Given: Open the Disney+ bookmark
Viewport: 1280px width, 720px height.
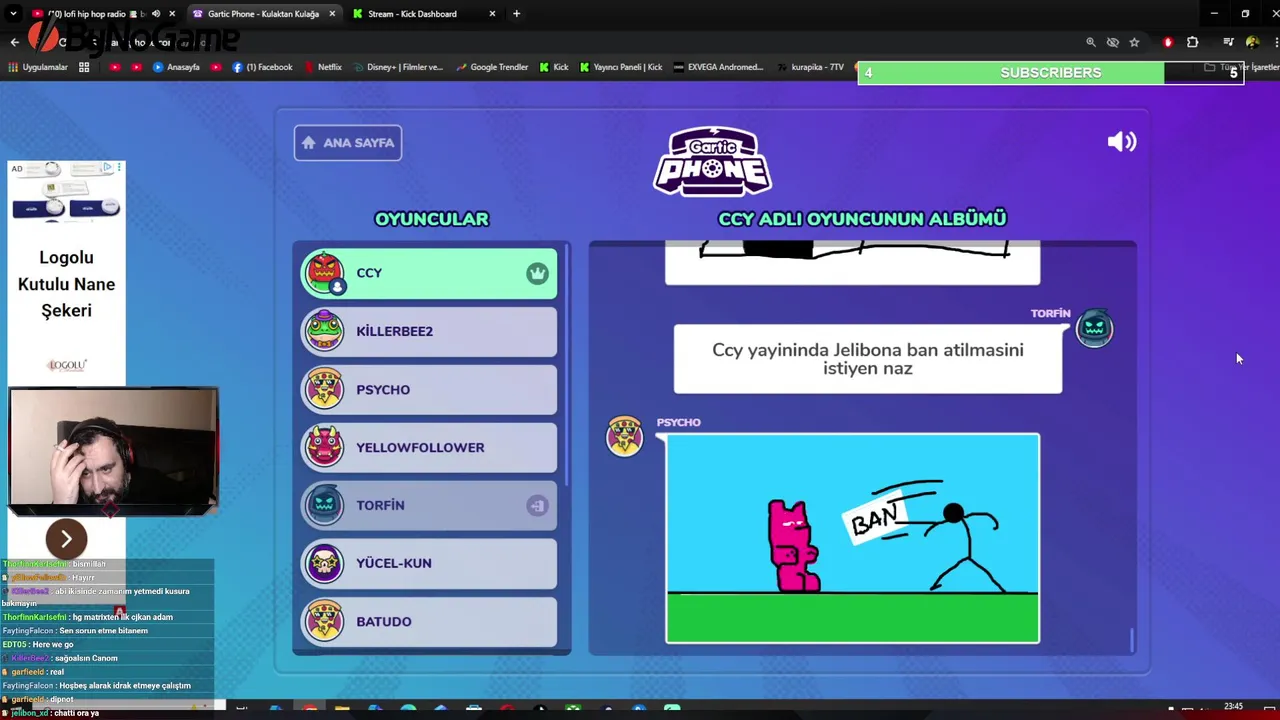Looking at the screenshot, I should pyautogui.click(x=398, y=67).
